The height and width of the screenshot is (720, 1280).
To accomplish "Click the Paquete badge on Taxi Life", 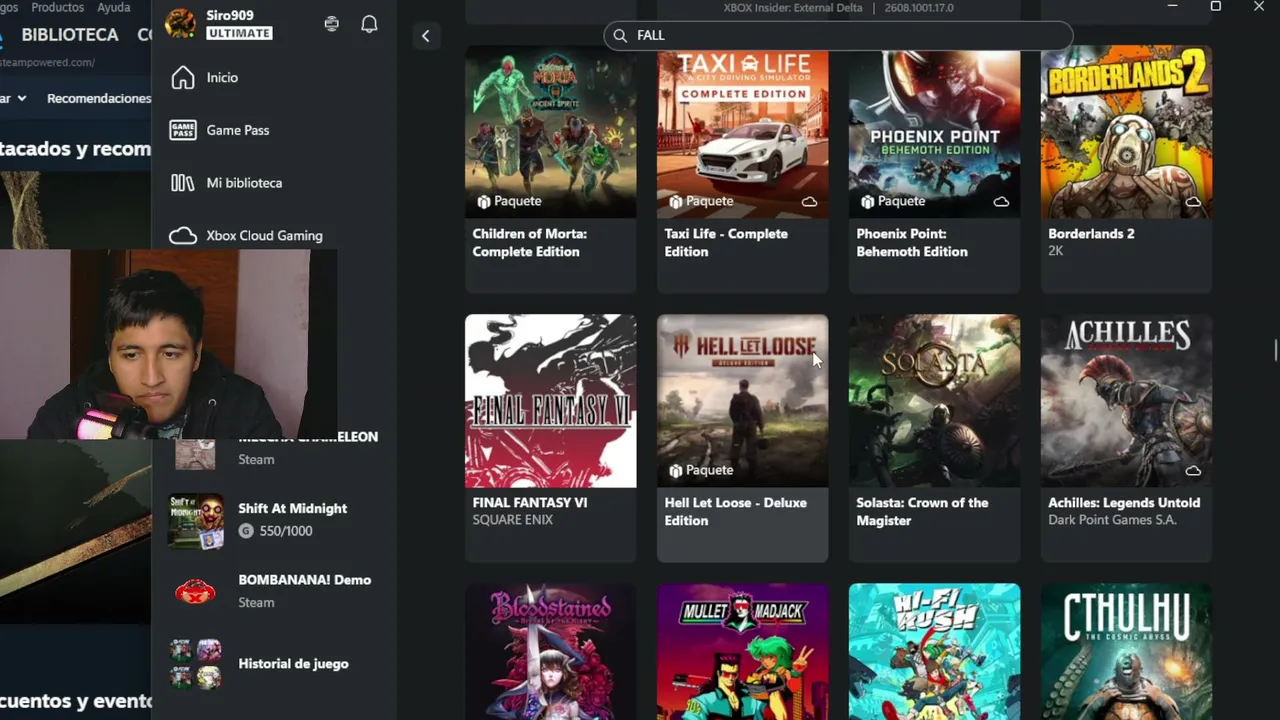I will pos(701,201).
